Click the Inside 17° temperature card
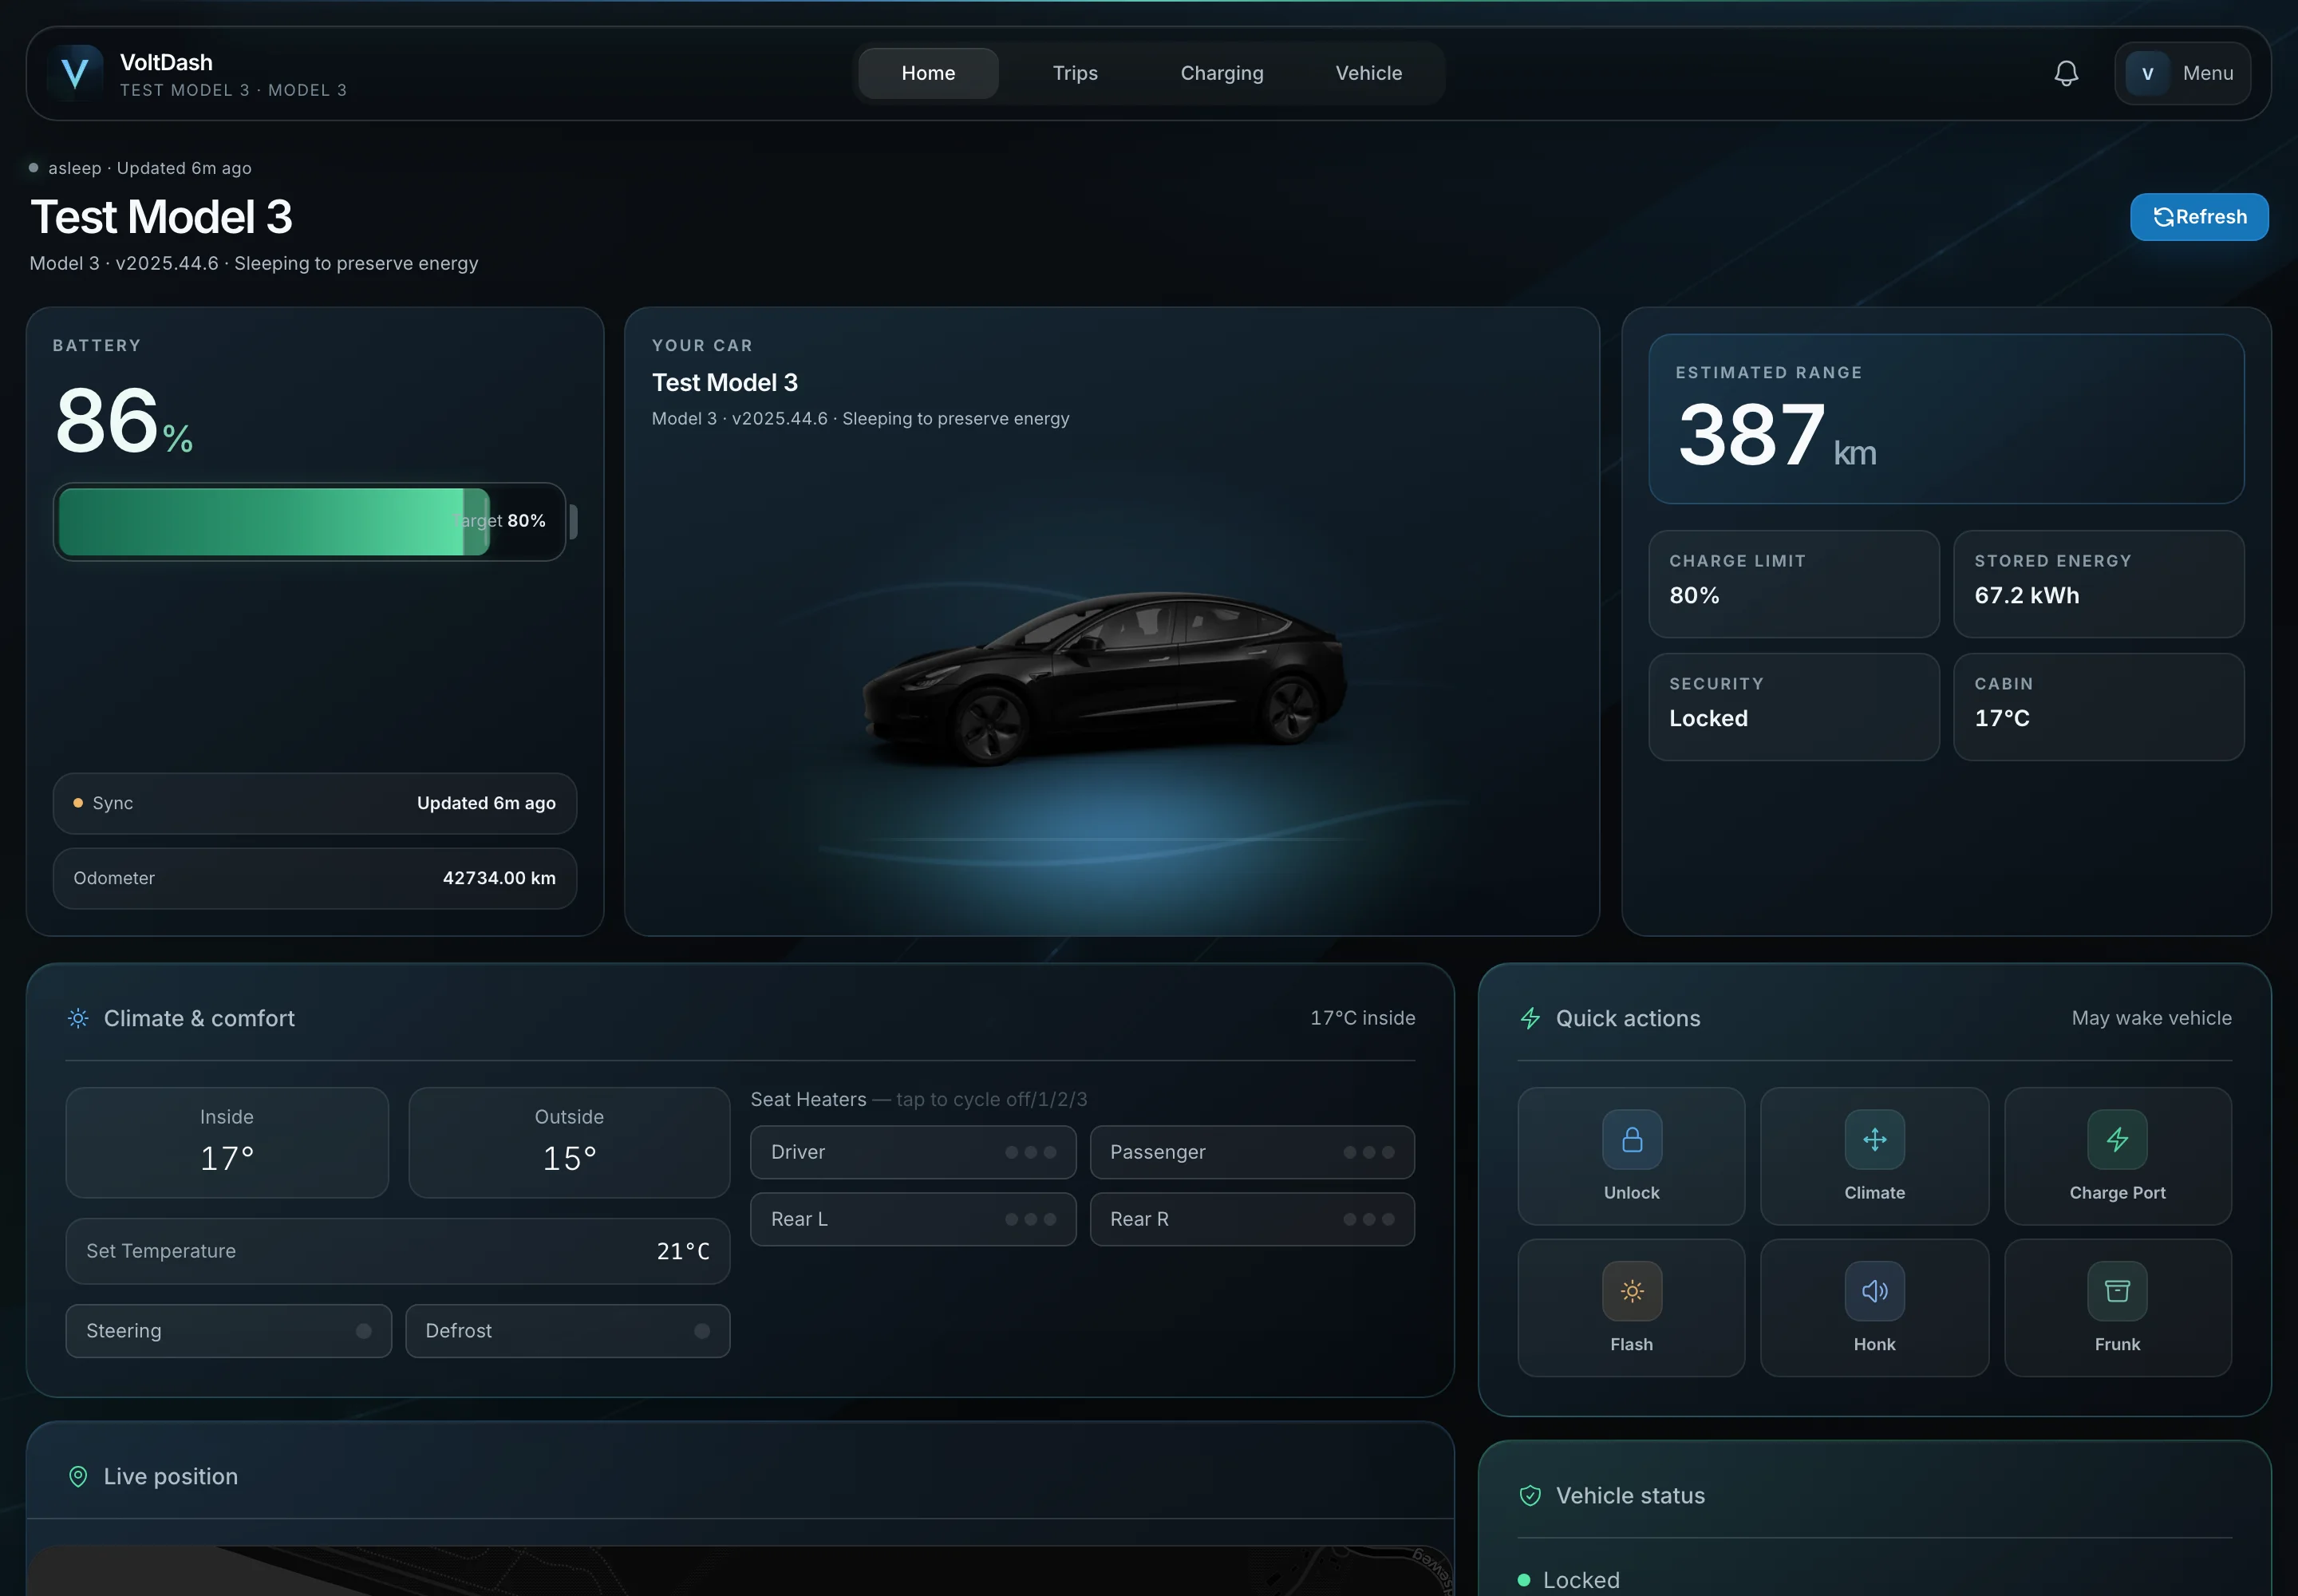Viewport: 2298px width, 1596px height. coord(227,1142)
